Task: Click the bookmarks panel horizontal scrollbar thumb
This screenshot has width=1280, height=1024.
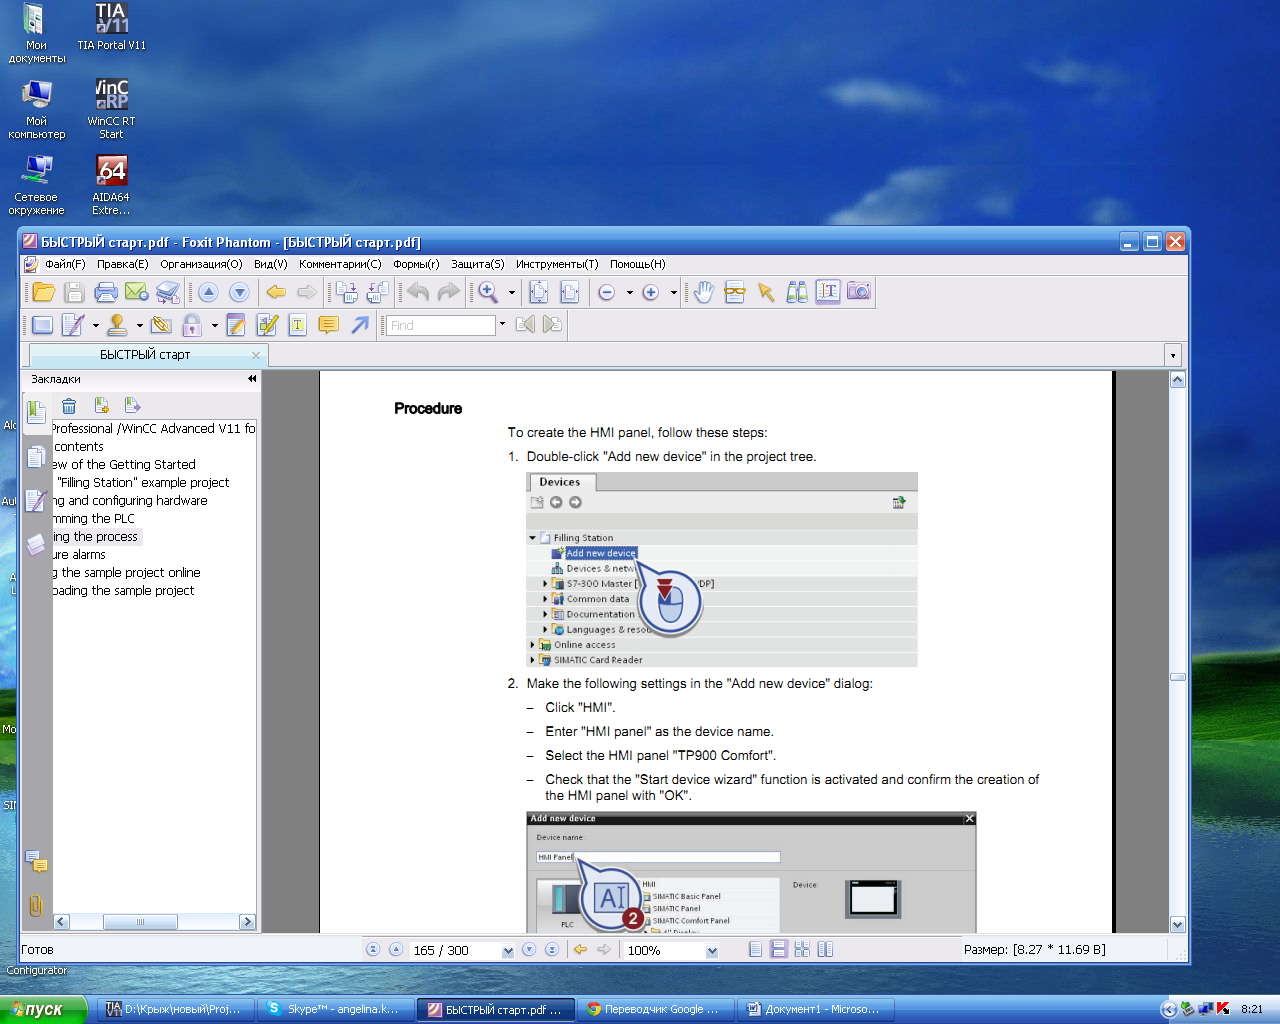Action: tap(140, 922)
